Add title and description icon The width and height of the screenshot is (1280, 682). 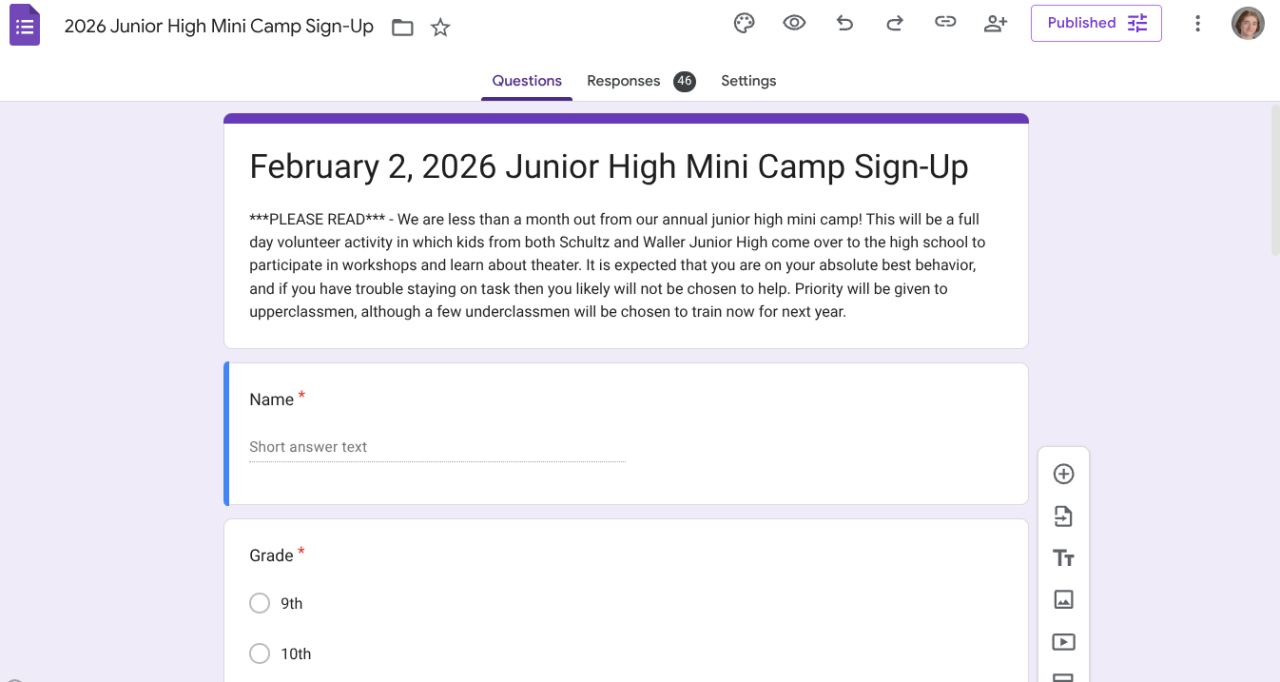point(1063,558)
